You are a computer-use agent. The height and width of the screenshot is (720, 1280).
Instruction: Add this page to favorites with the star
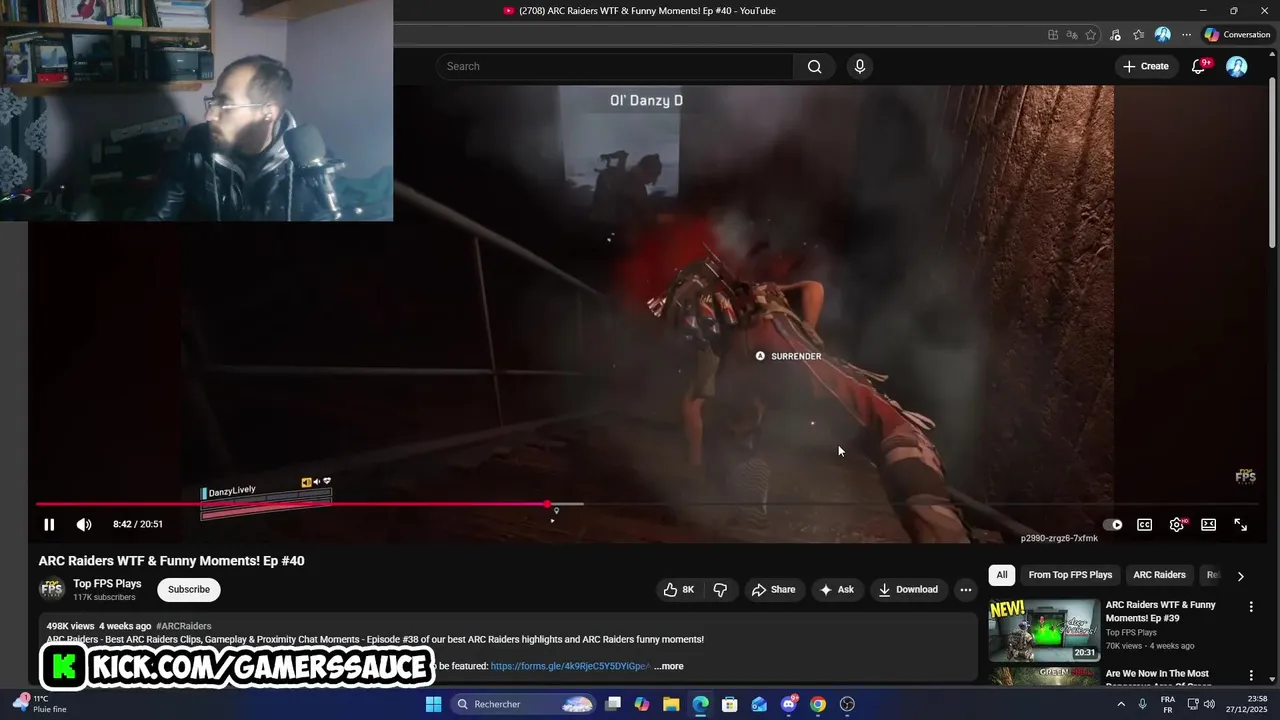[x=1090, y=35]
